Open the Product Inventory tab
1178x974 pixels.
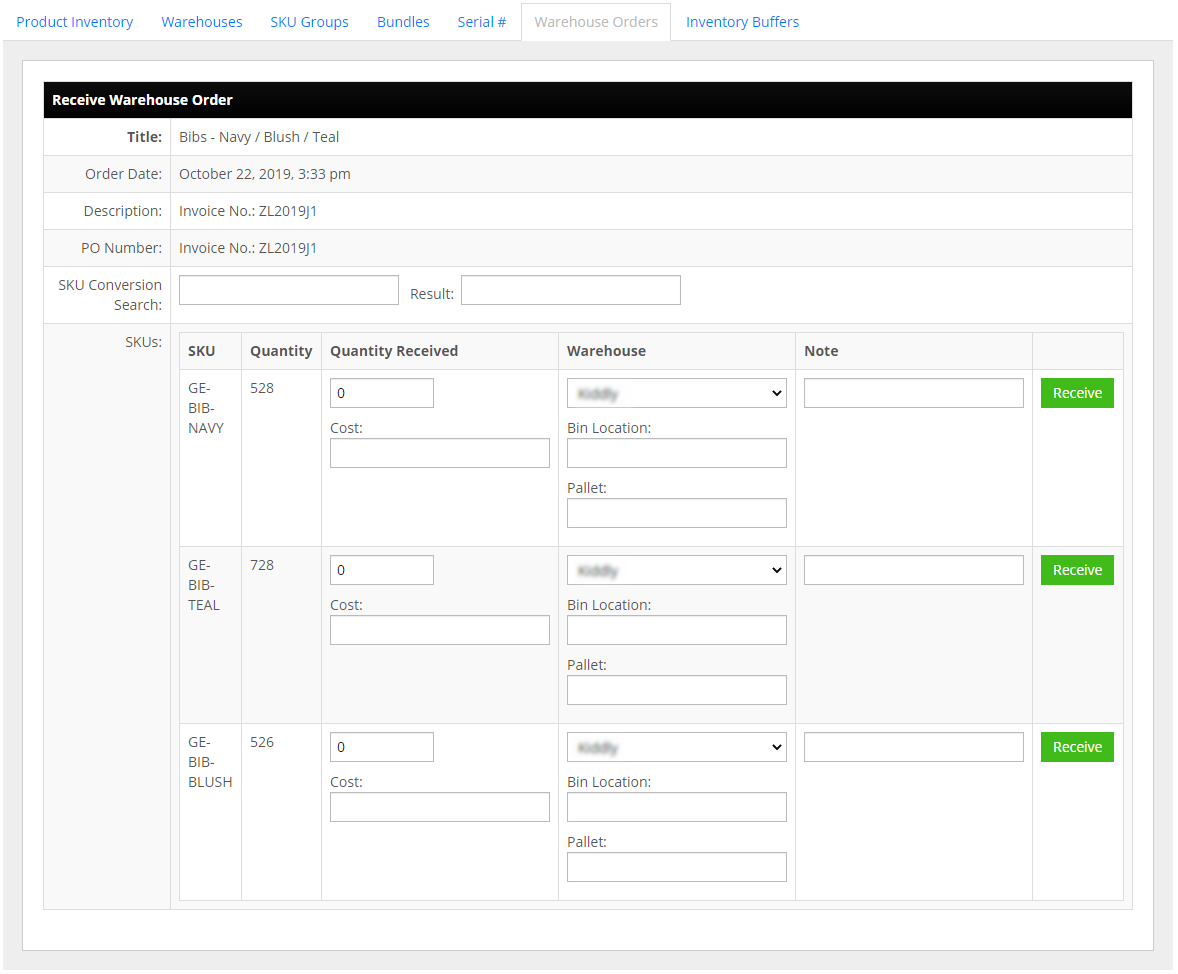pyautogui.click(x=74, y=22)
